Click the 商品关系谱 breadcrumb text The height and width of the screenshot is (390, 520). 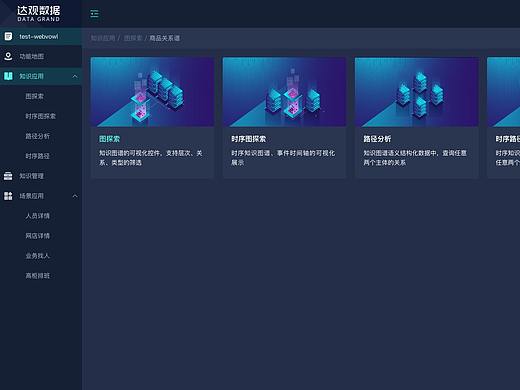coord(165,38)
